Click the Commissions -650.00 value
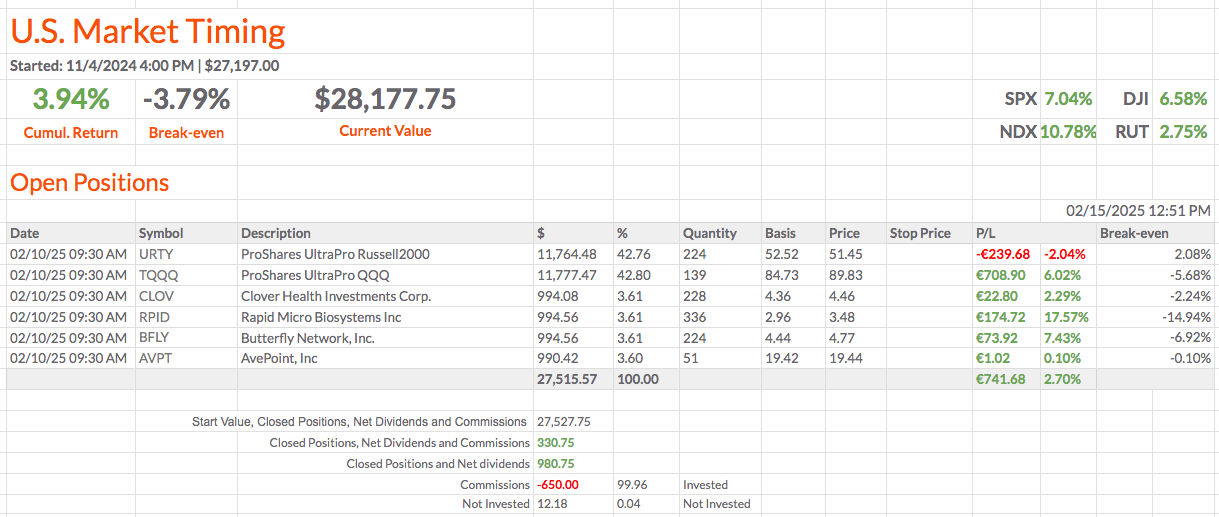Screen dimensions: 1219x517 560,484
